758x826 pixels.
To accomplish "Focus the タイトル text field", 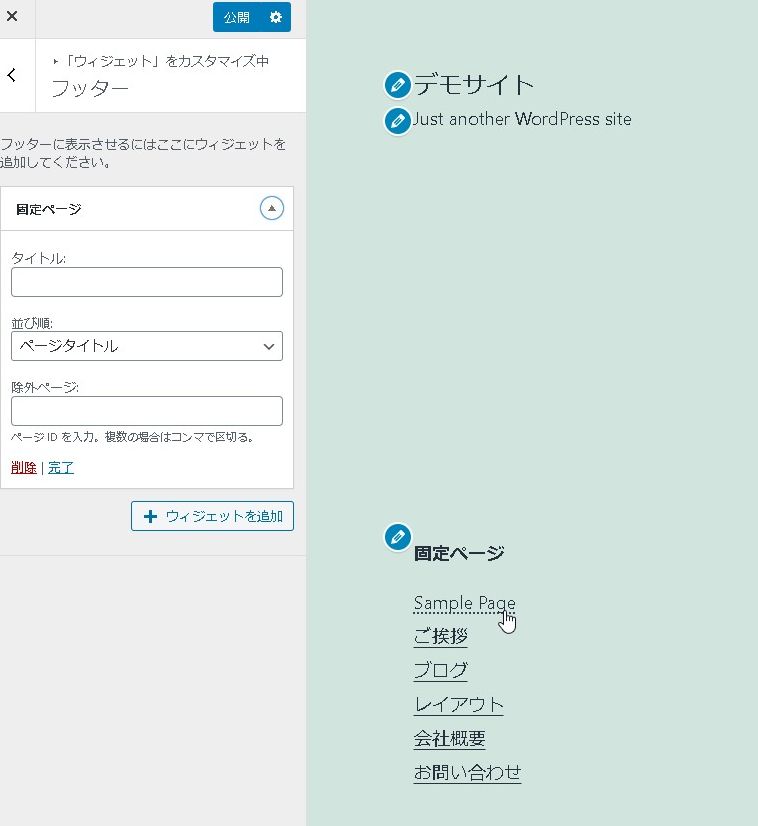I will click(x=147, y=282).
